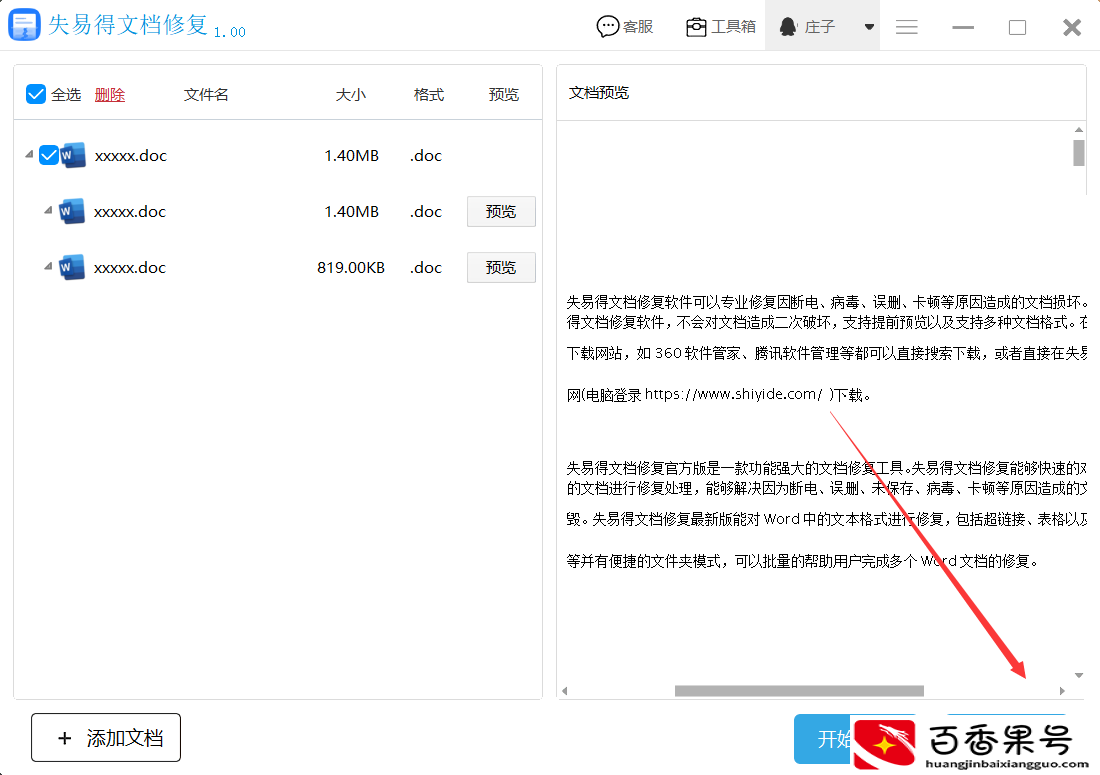Click the preview scroll-down arrow

pos(1078,675)
